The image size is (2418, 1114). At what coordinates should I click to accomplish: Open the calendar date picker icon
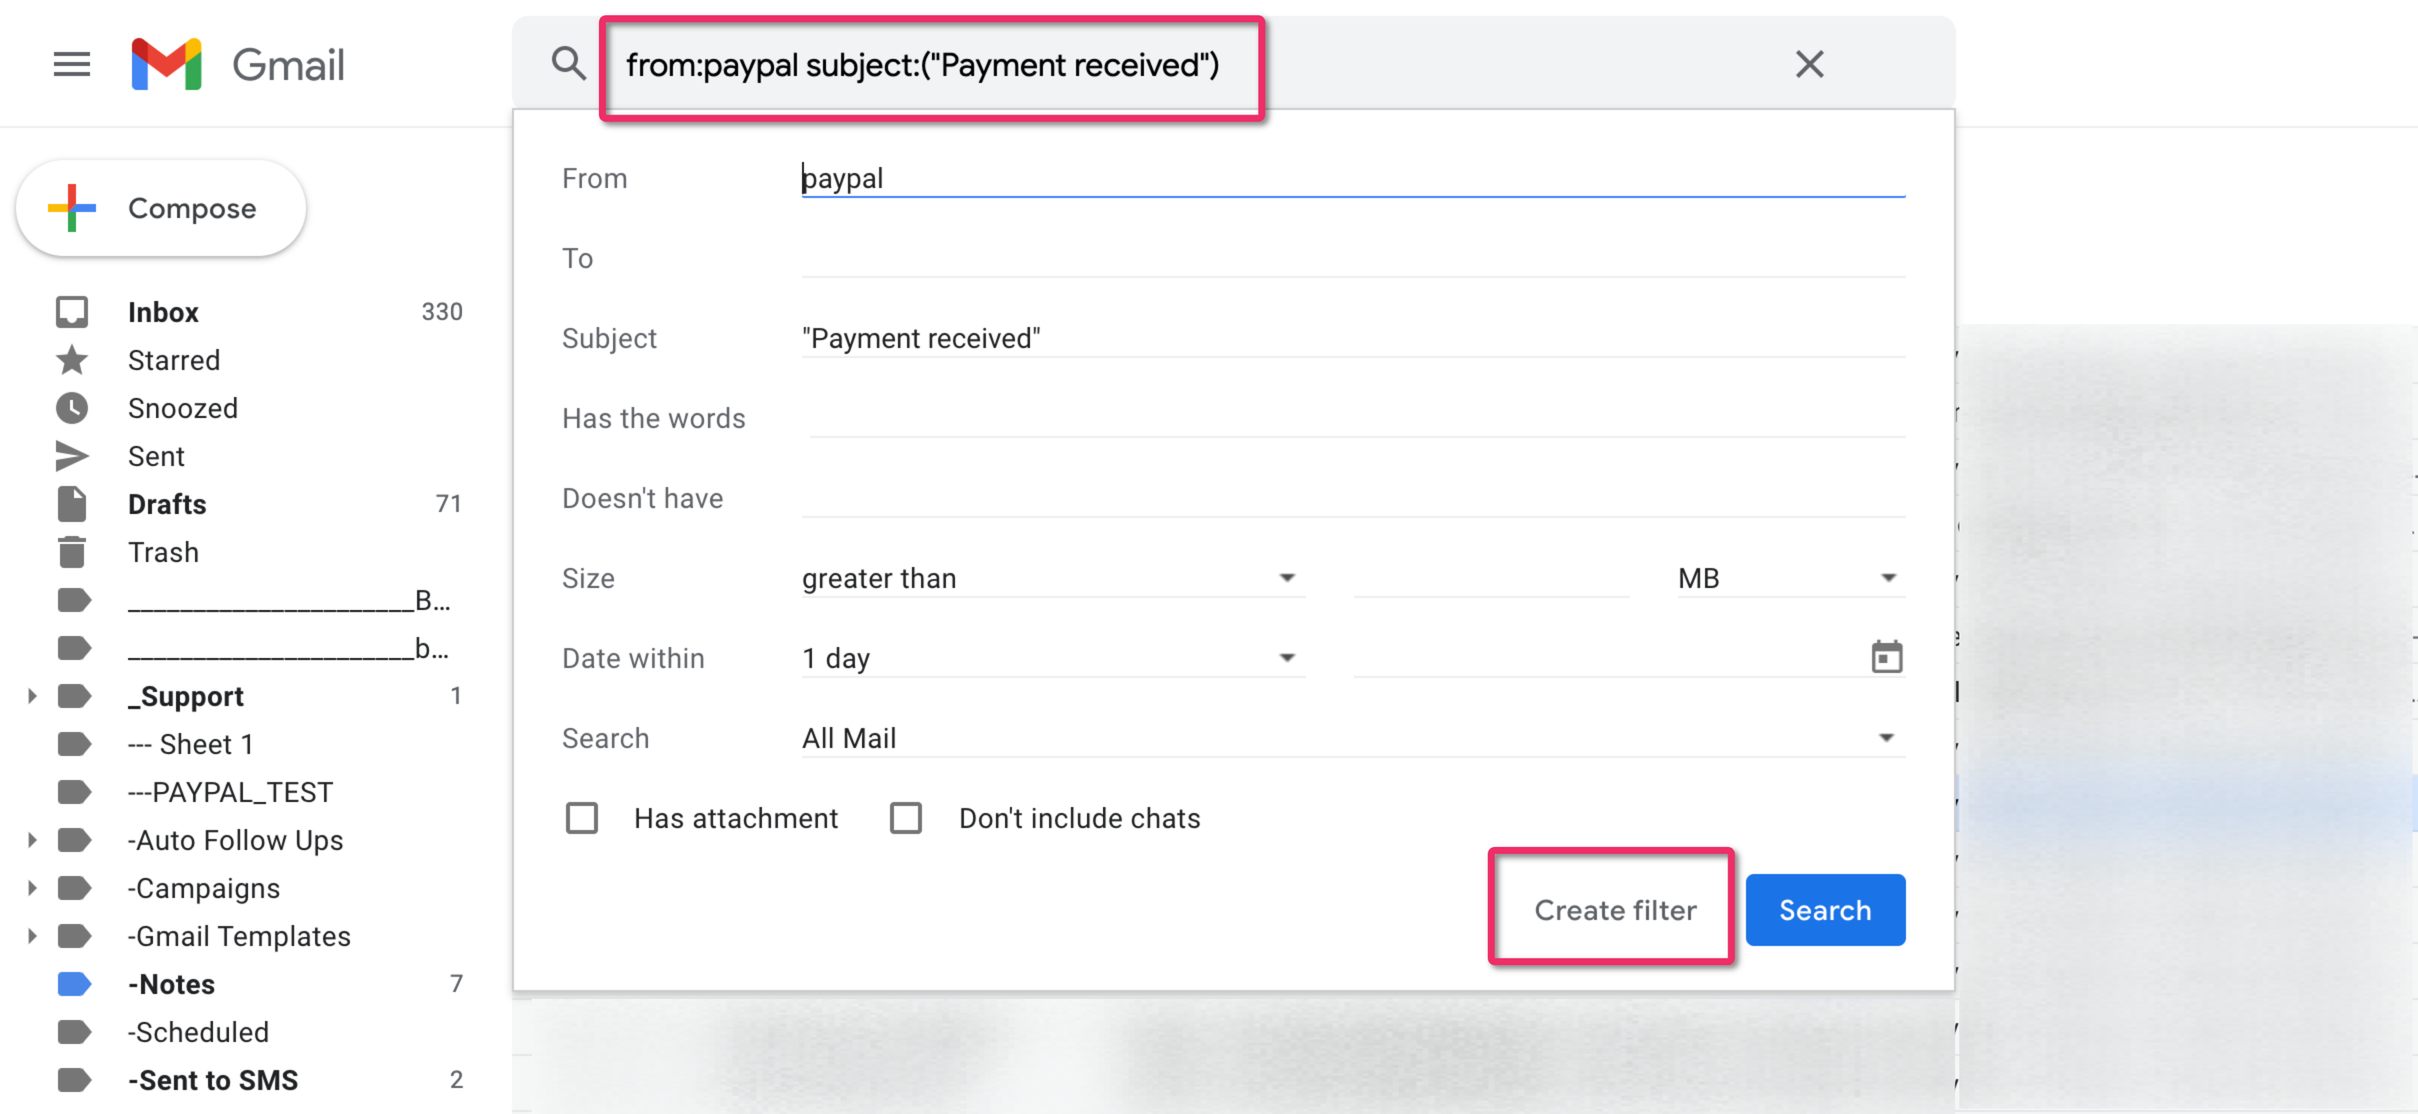coord(1886,657)
